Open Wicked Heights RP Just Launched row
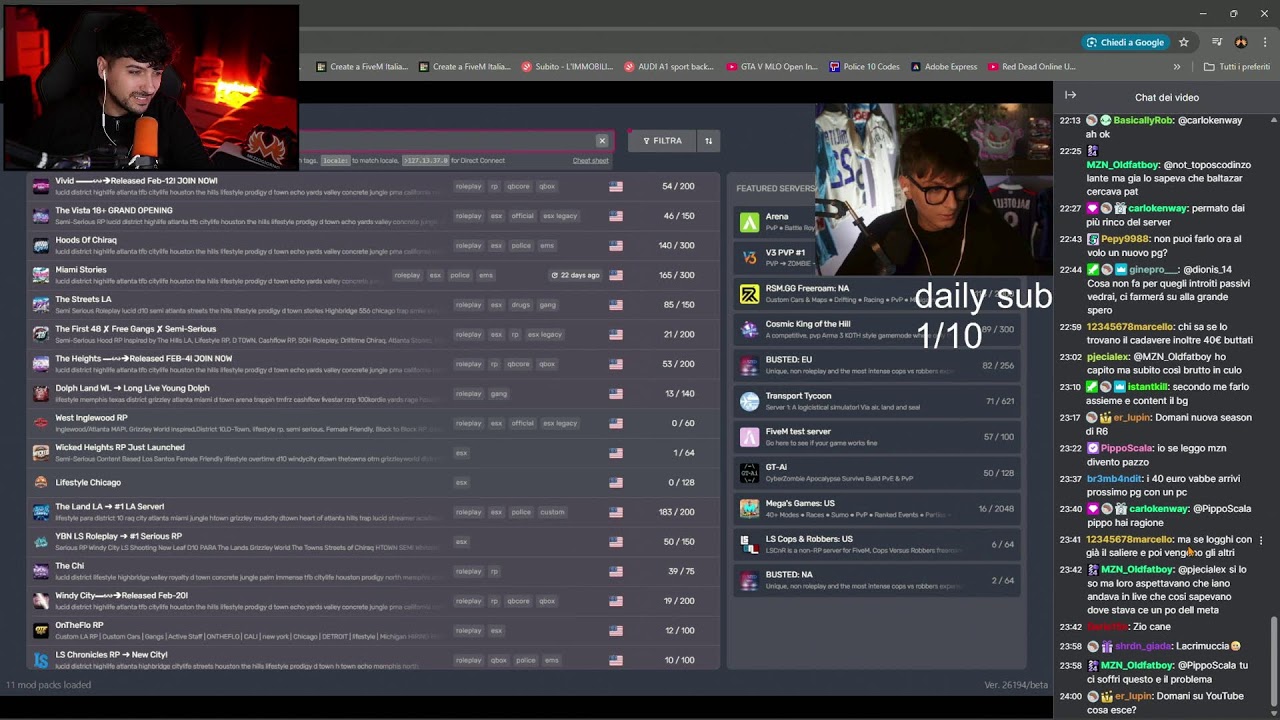The height and width of the screenshot is (720, 1280). [x=372, y=453]
